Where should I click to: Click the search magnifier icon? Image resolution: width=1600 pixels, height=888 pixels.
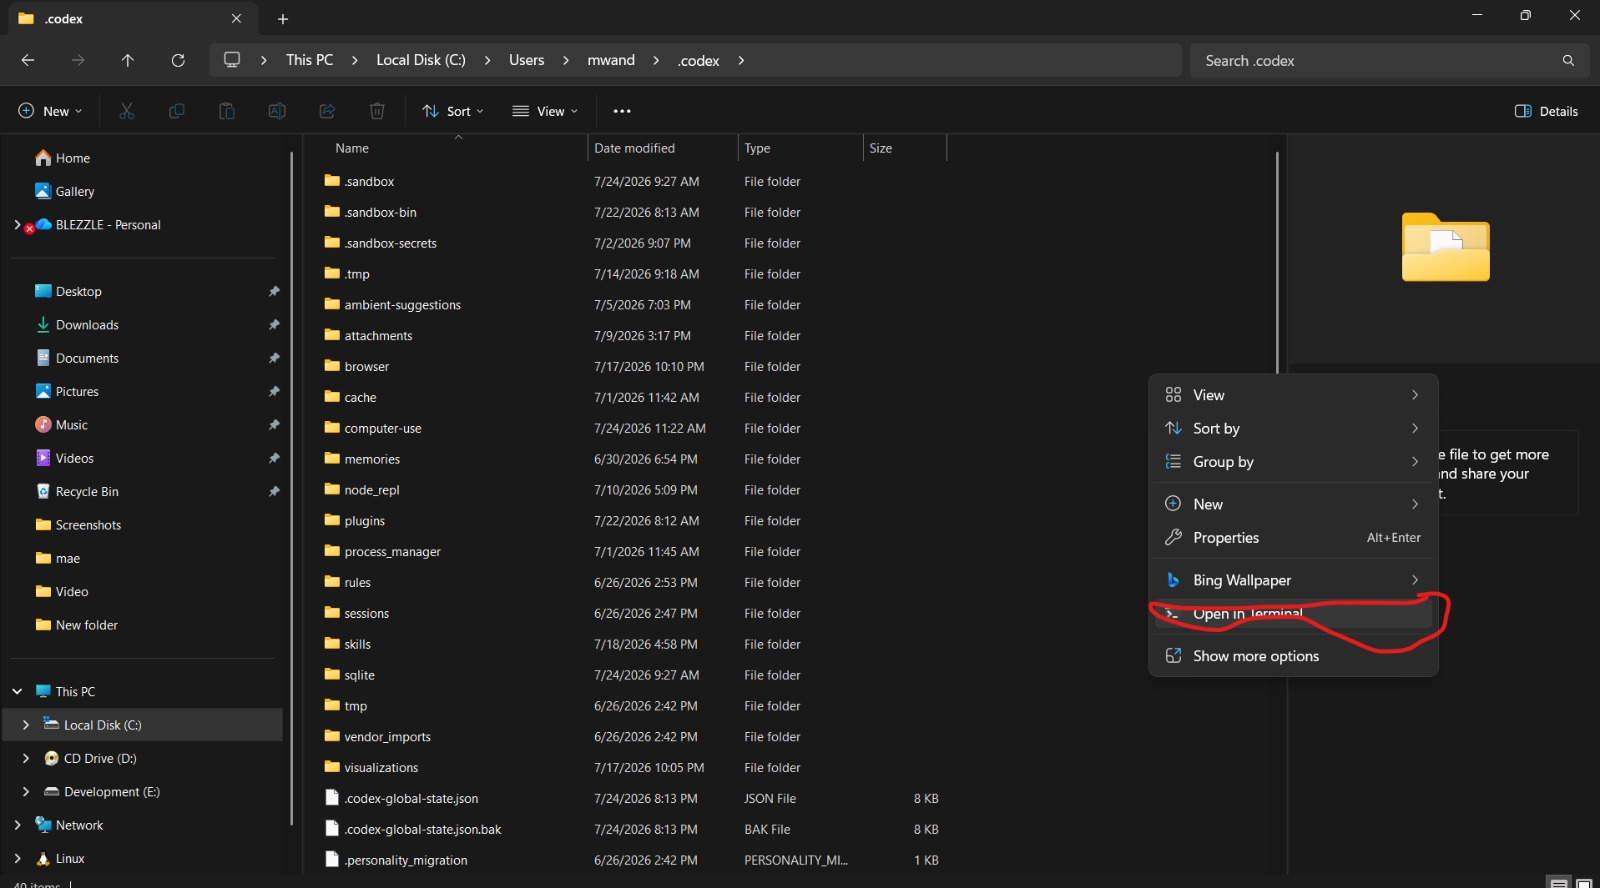(1568, 61)
